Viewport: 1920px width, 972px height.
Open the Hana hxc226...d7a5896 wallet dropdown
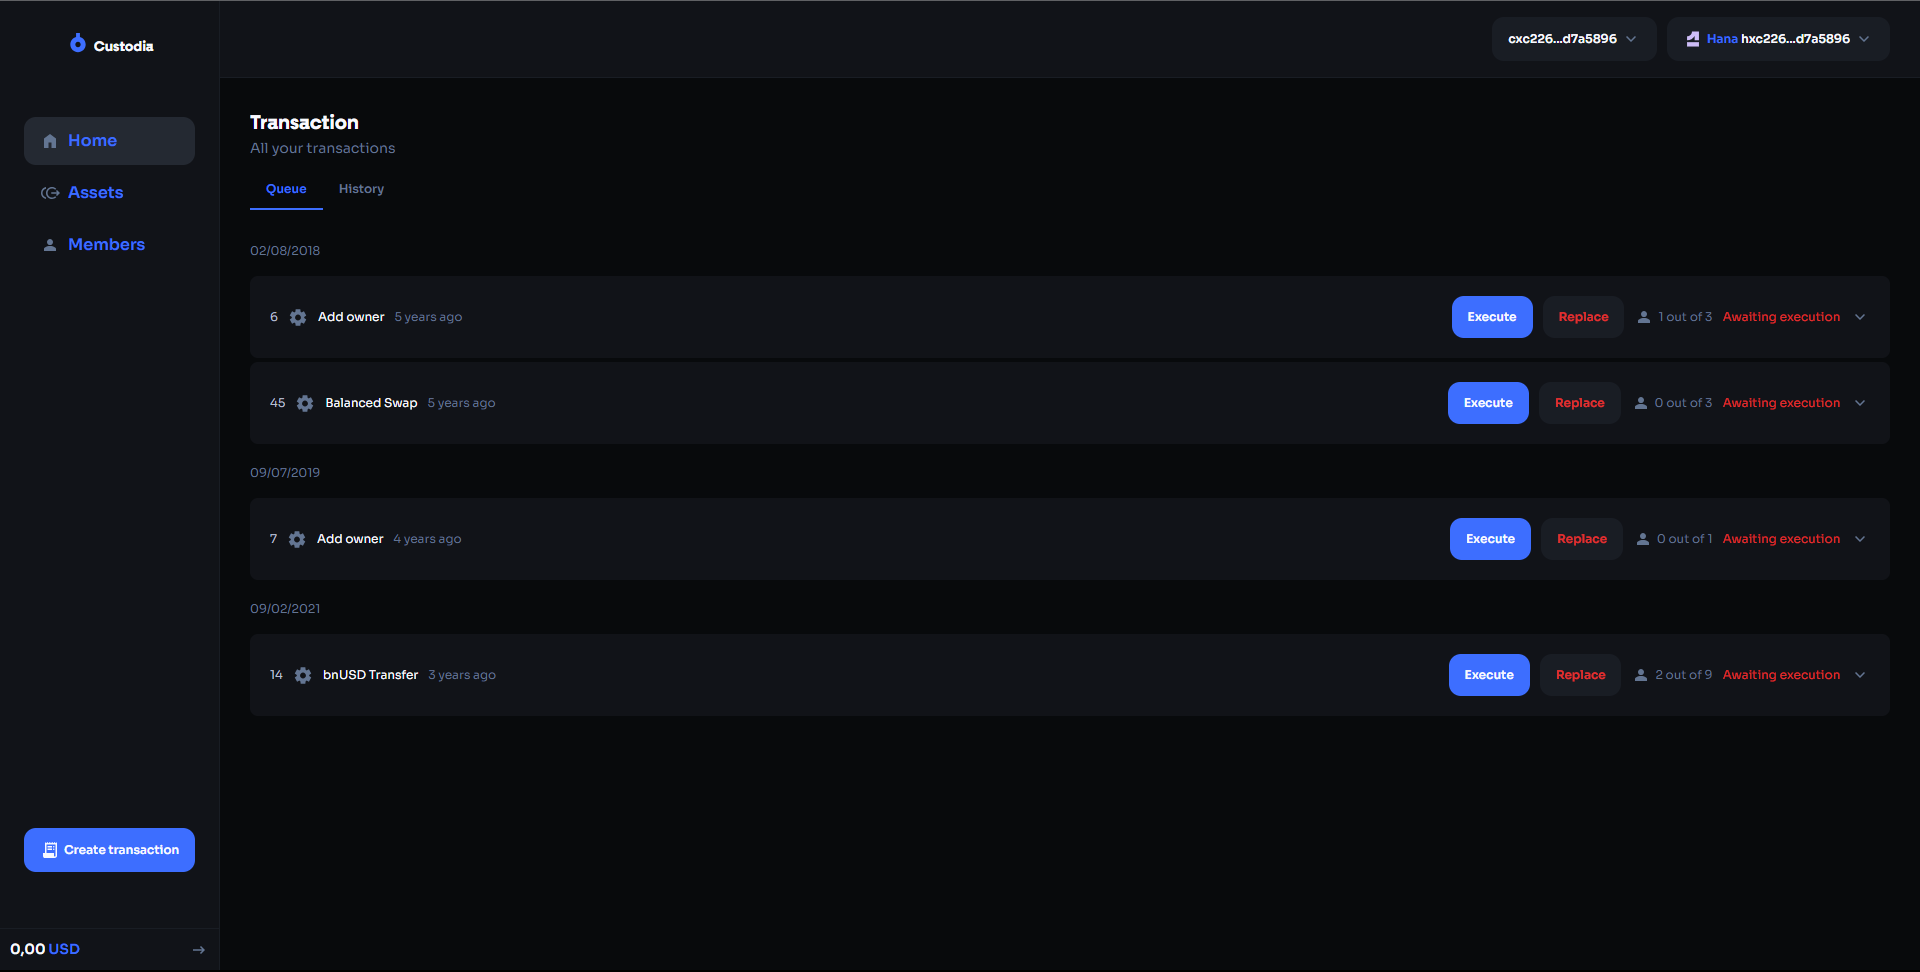coord(1777,39)
